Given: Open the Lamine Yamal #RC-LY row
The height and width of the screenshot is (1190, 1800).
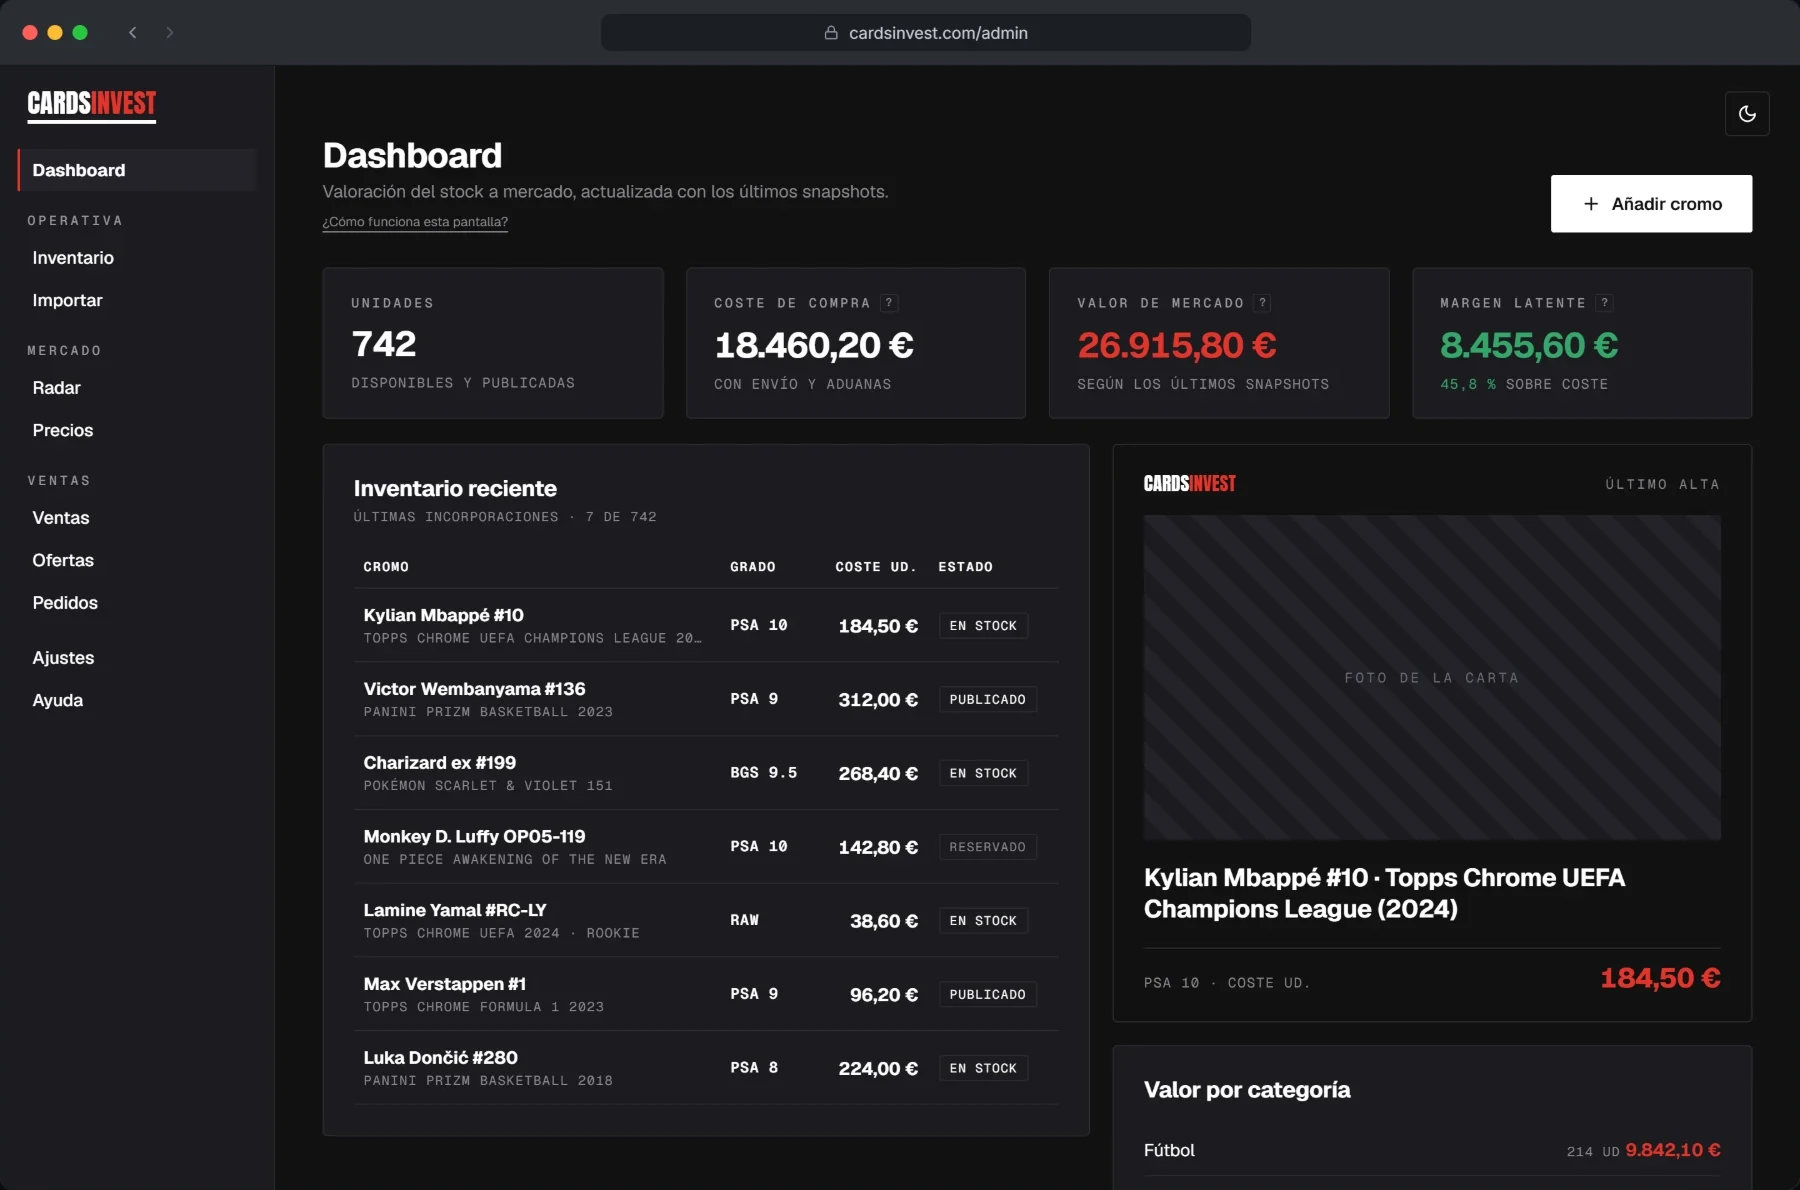Looking at the screenshot, I should pos(706,921).
